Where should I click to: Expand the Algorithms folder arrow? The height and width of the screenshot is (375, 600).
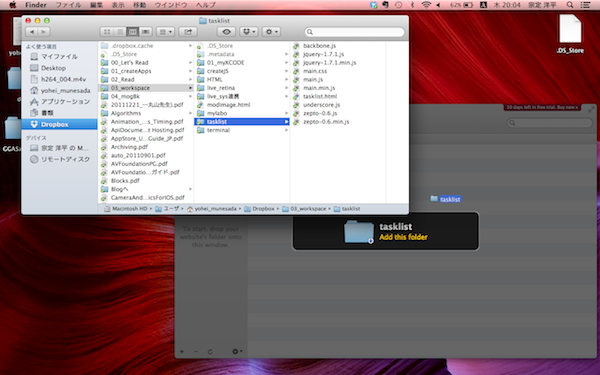coord(190,113)
